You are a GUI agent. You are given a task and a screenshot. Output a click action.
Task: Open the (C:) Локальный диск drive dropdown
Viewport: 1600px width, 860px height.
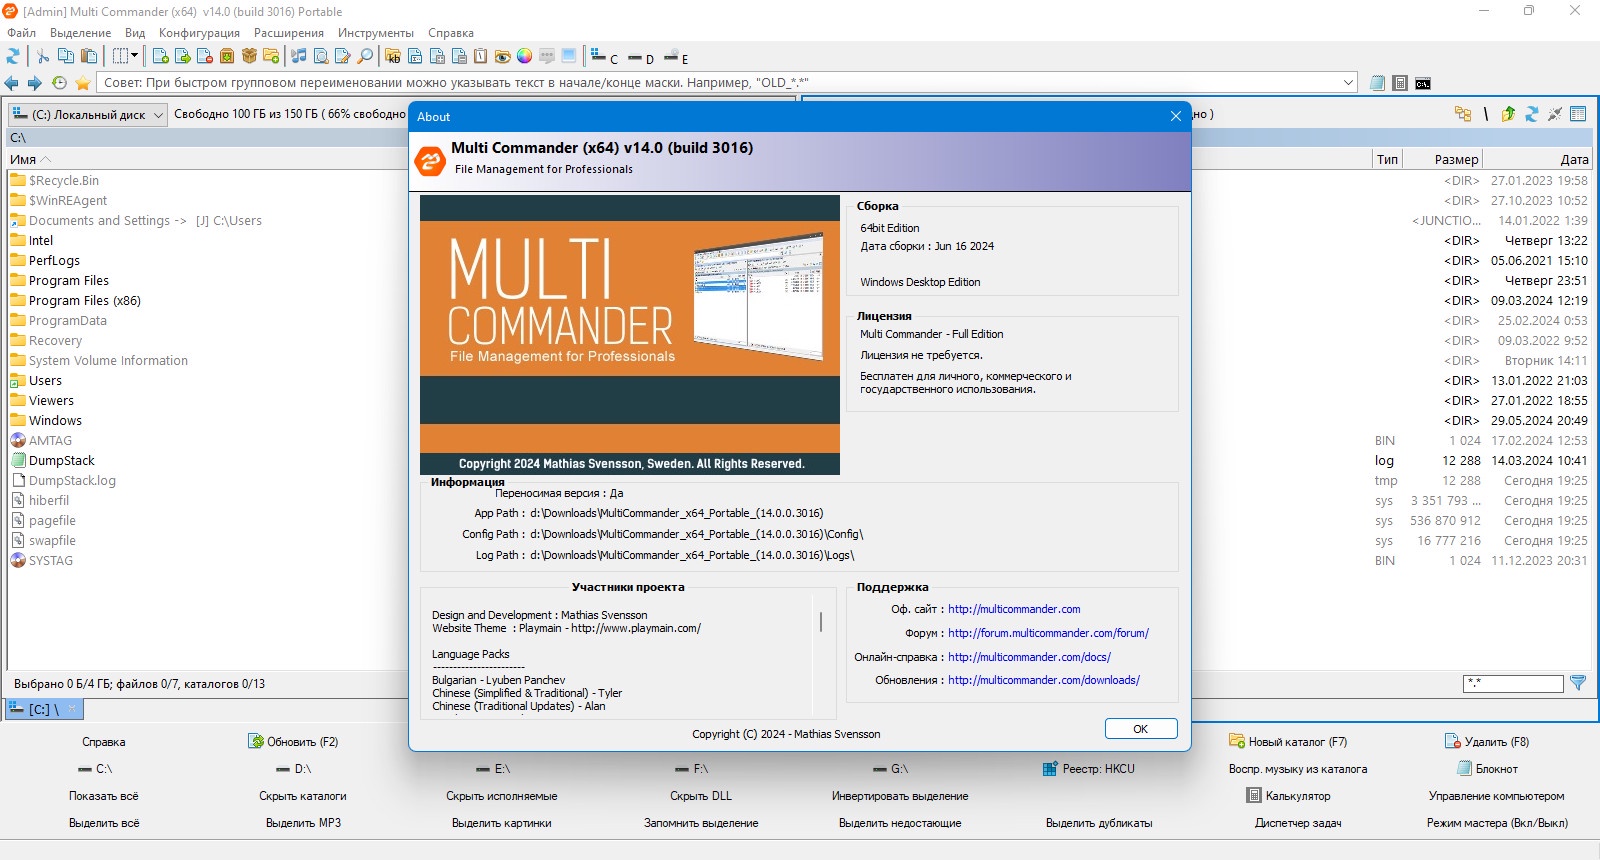click(x=87, y=114)
